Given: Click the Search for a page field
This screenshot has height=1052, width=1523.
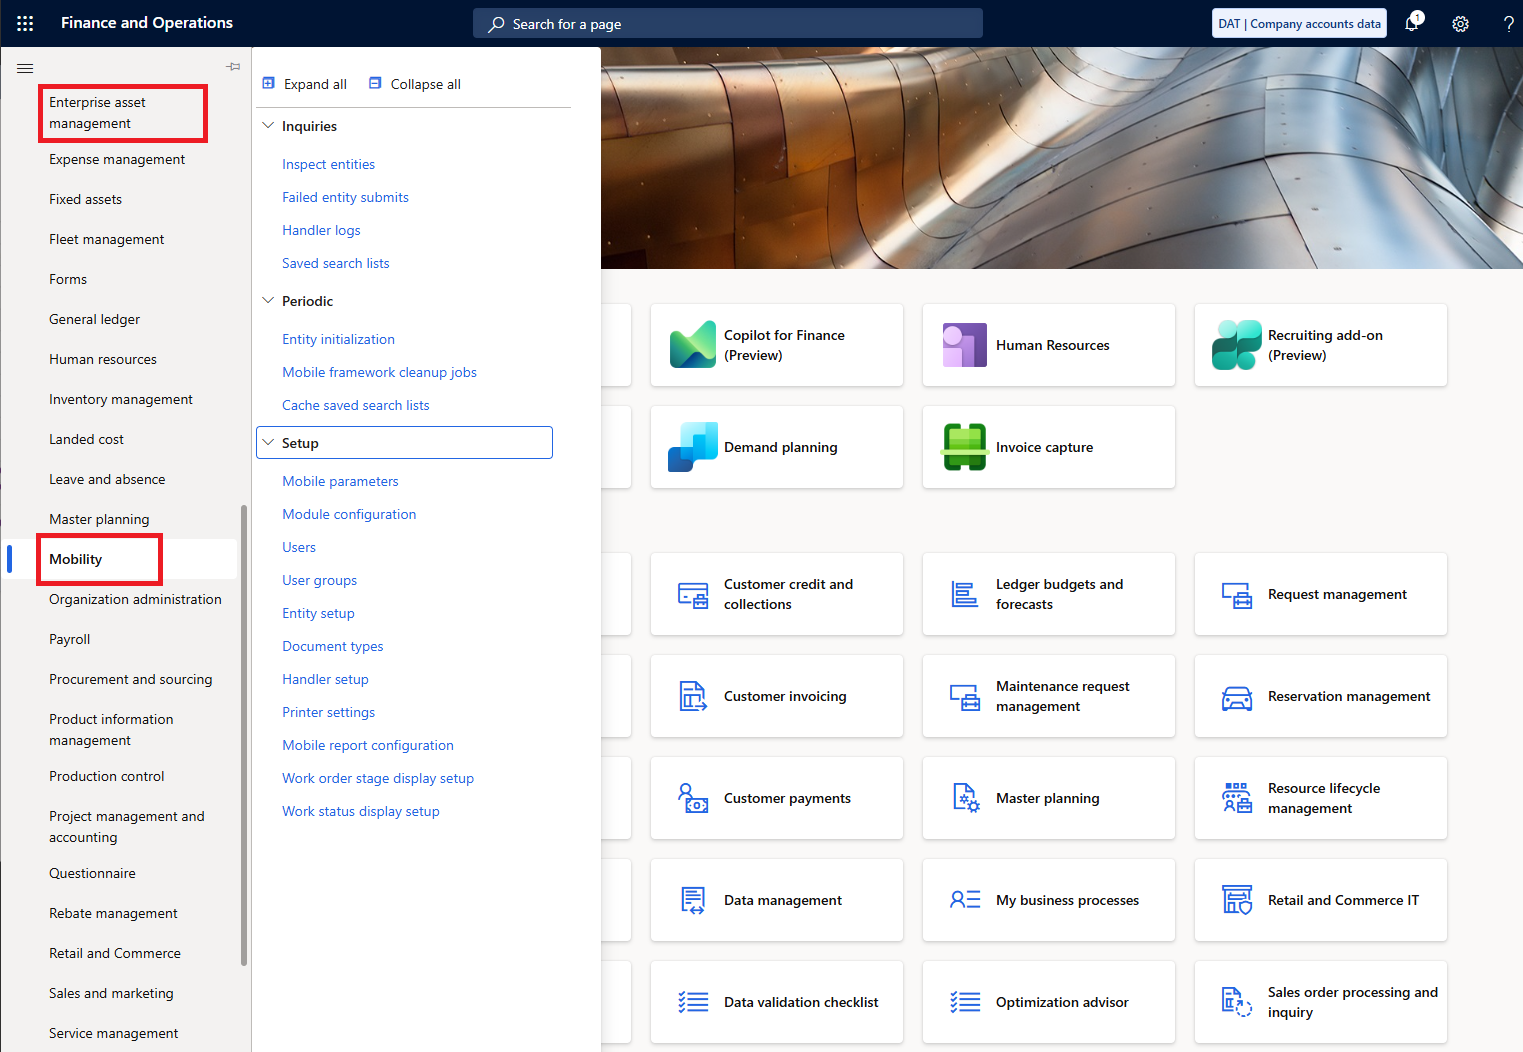Looking at the screenshot, I should click(727, 24).
